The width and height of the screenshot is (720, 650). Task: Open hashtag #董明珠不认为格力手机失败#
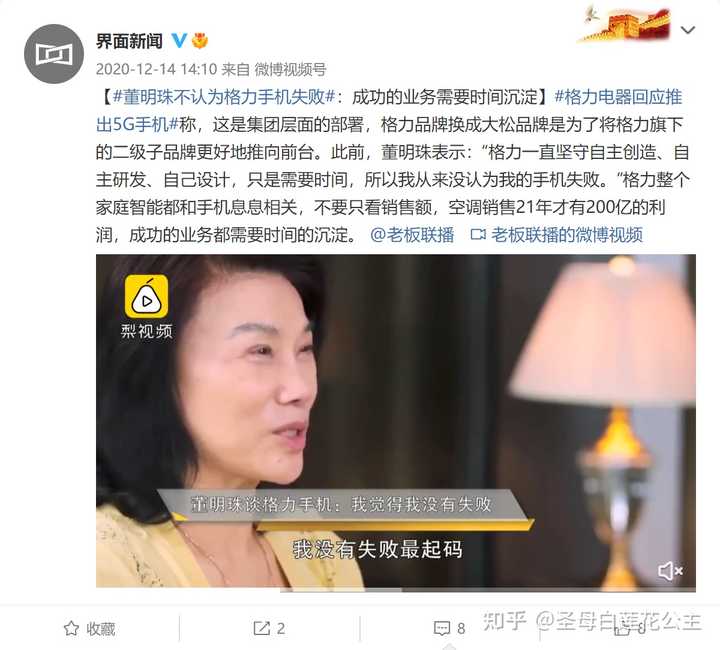224,97
